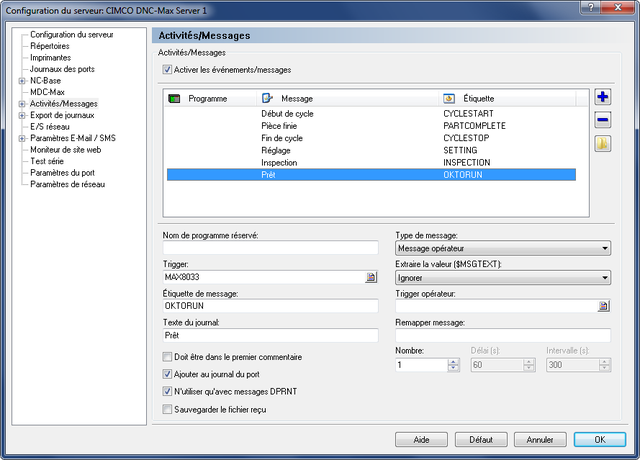This screenshot has height=460, width=640.
Task: Click the Défaut button
Action: click(481, 440)
